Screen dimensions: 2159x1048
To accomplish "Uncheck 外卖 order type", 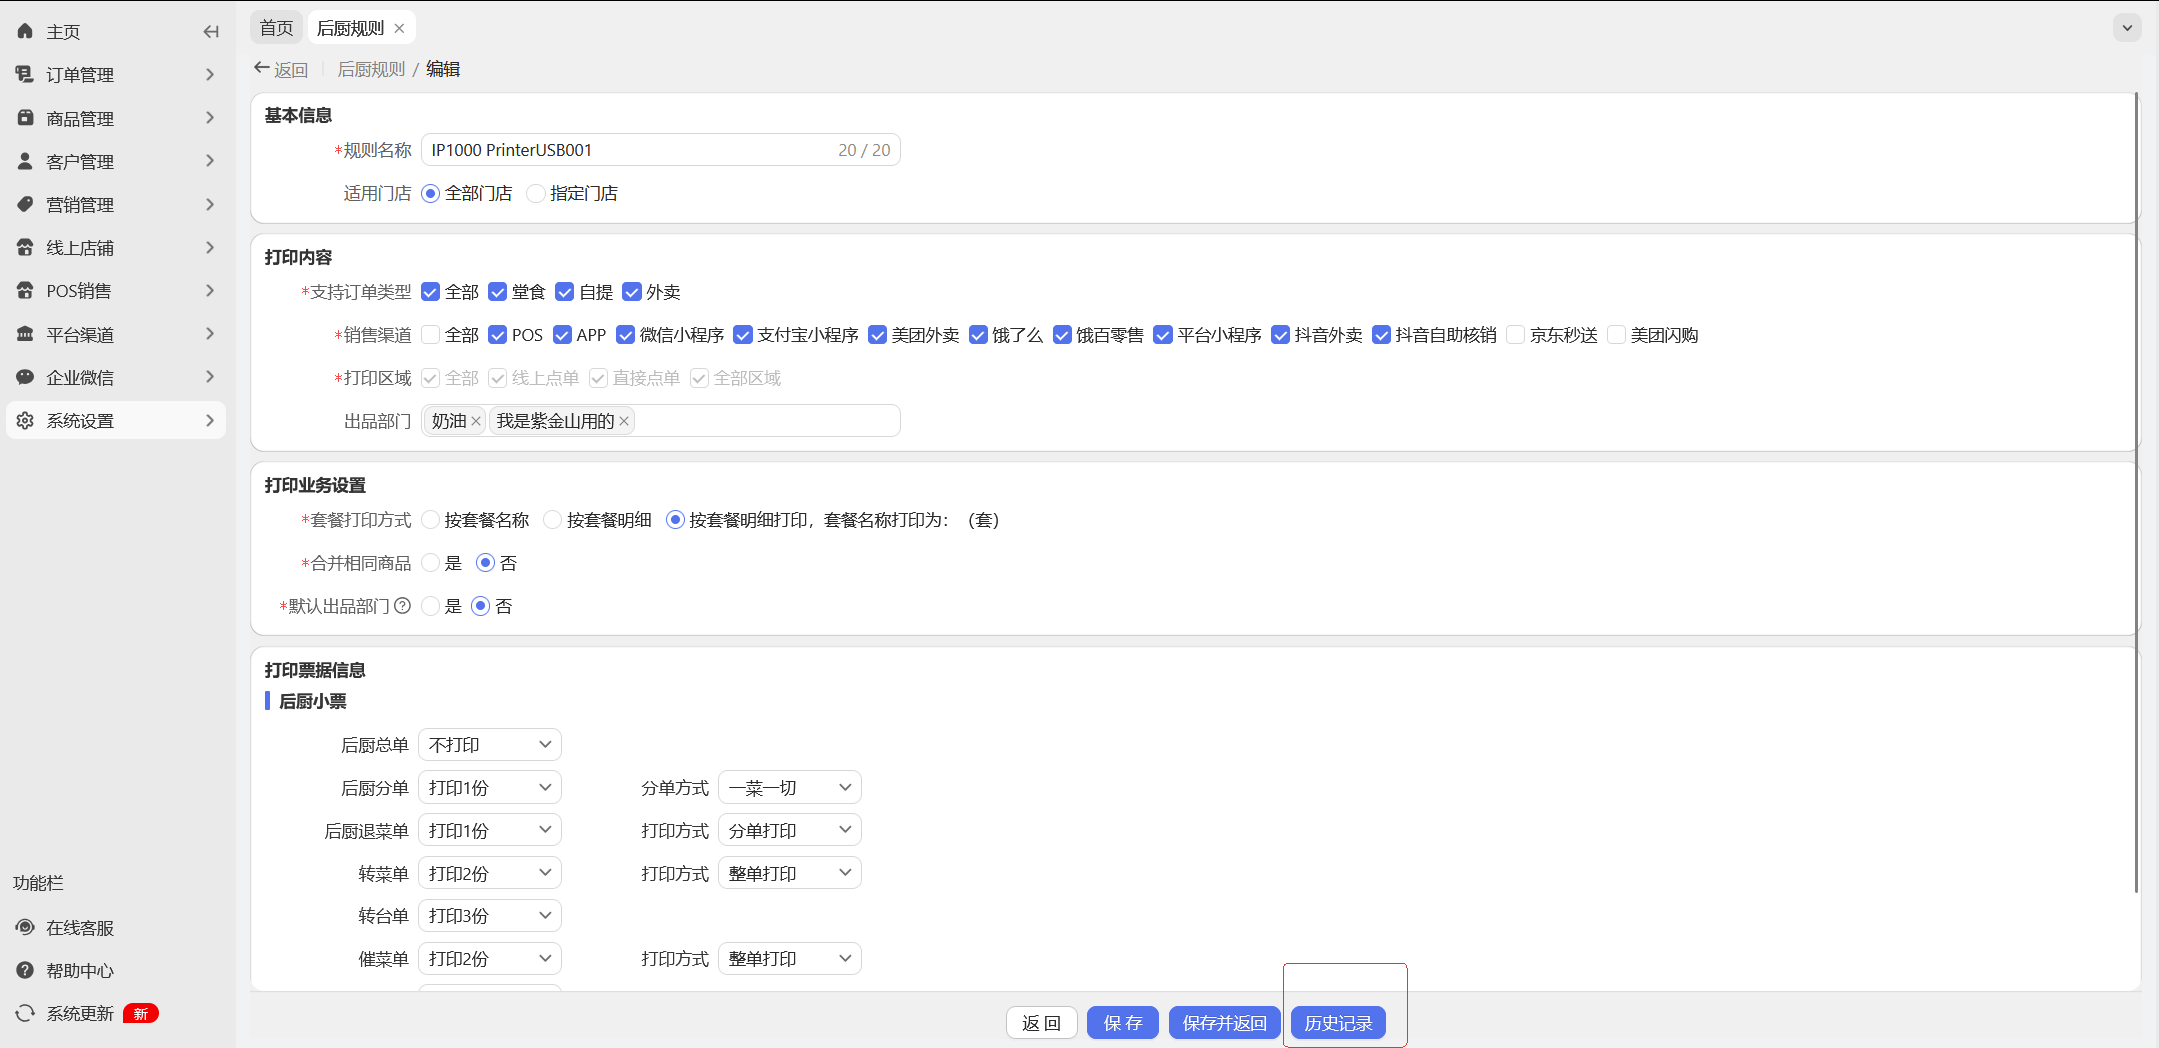I will (x=632, y=291).
